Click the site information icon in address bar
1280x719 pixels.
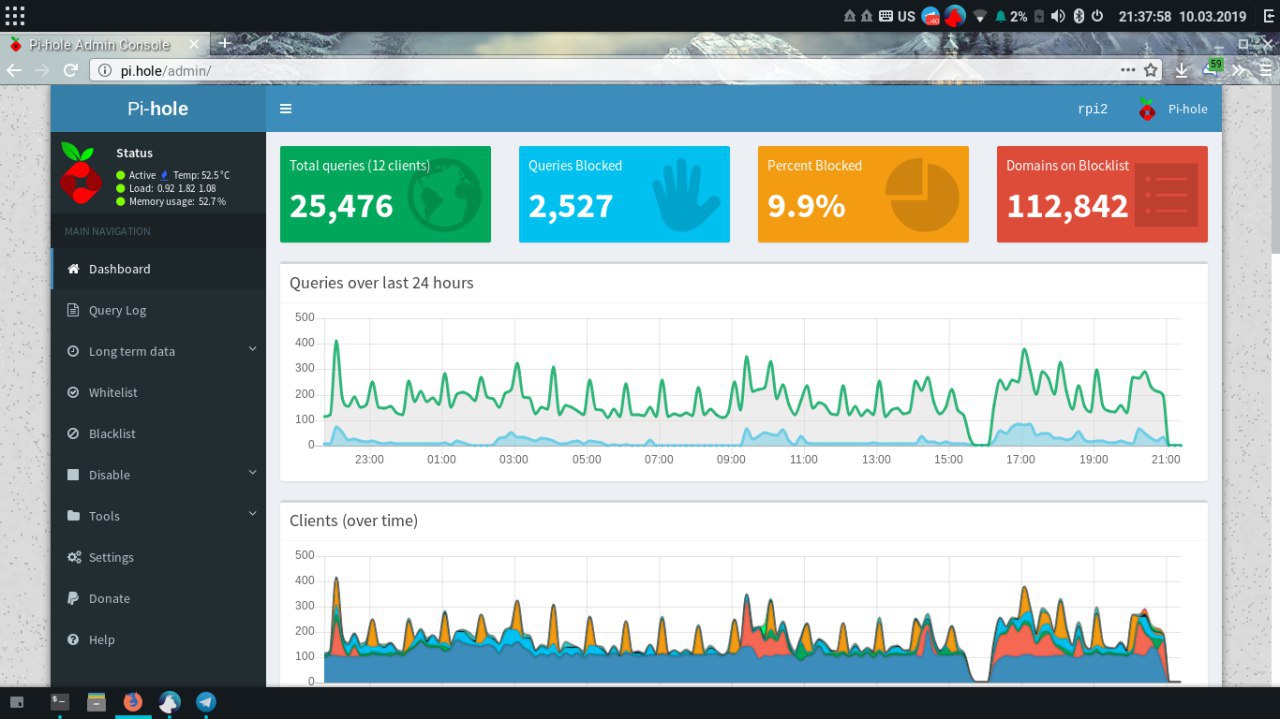click(x=105, y=70)
